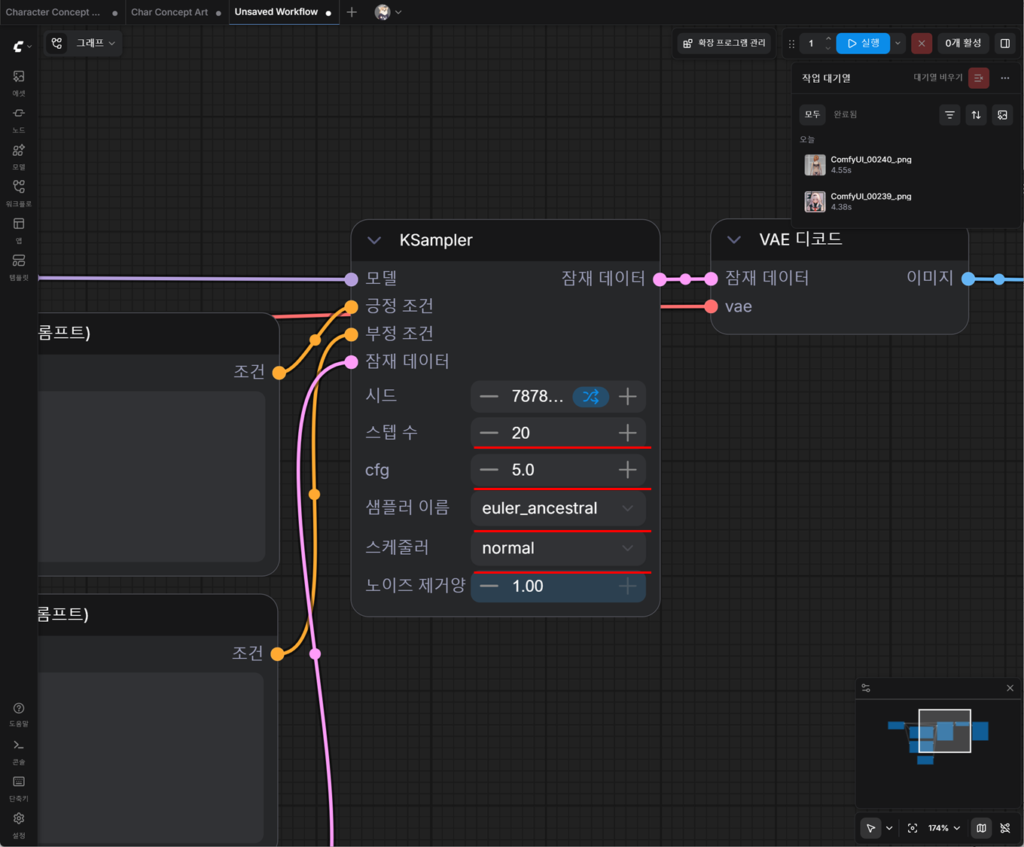The height and width of the screenshot is (847, 1024).
Task: Toggle link visibility icon in bottom toolbar
Action: coord(1005,828)
